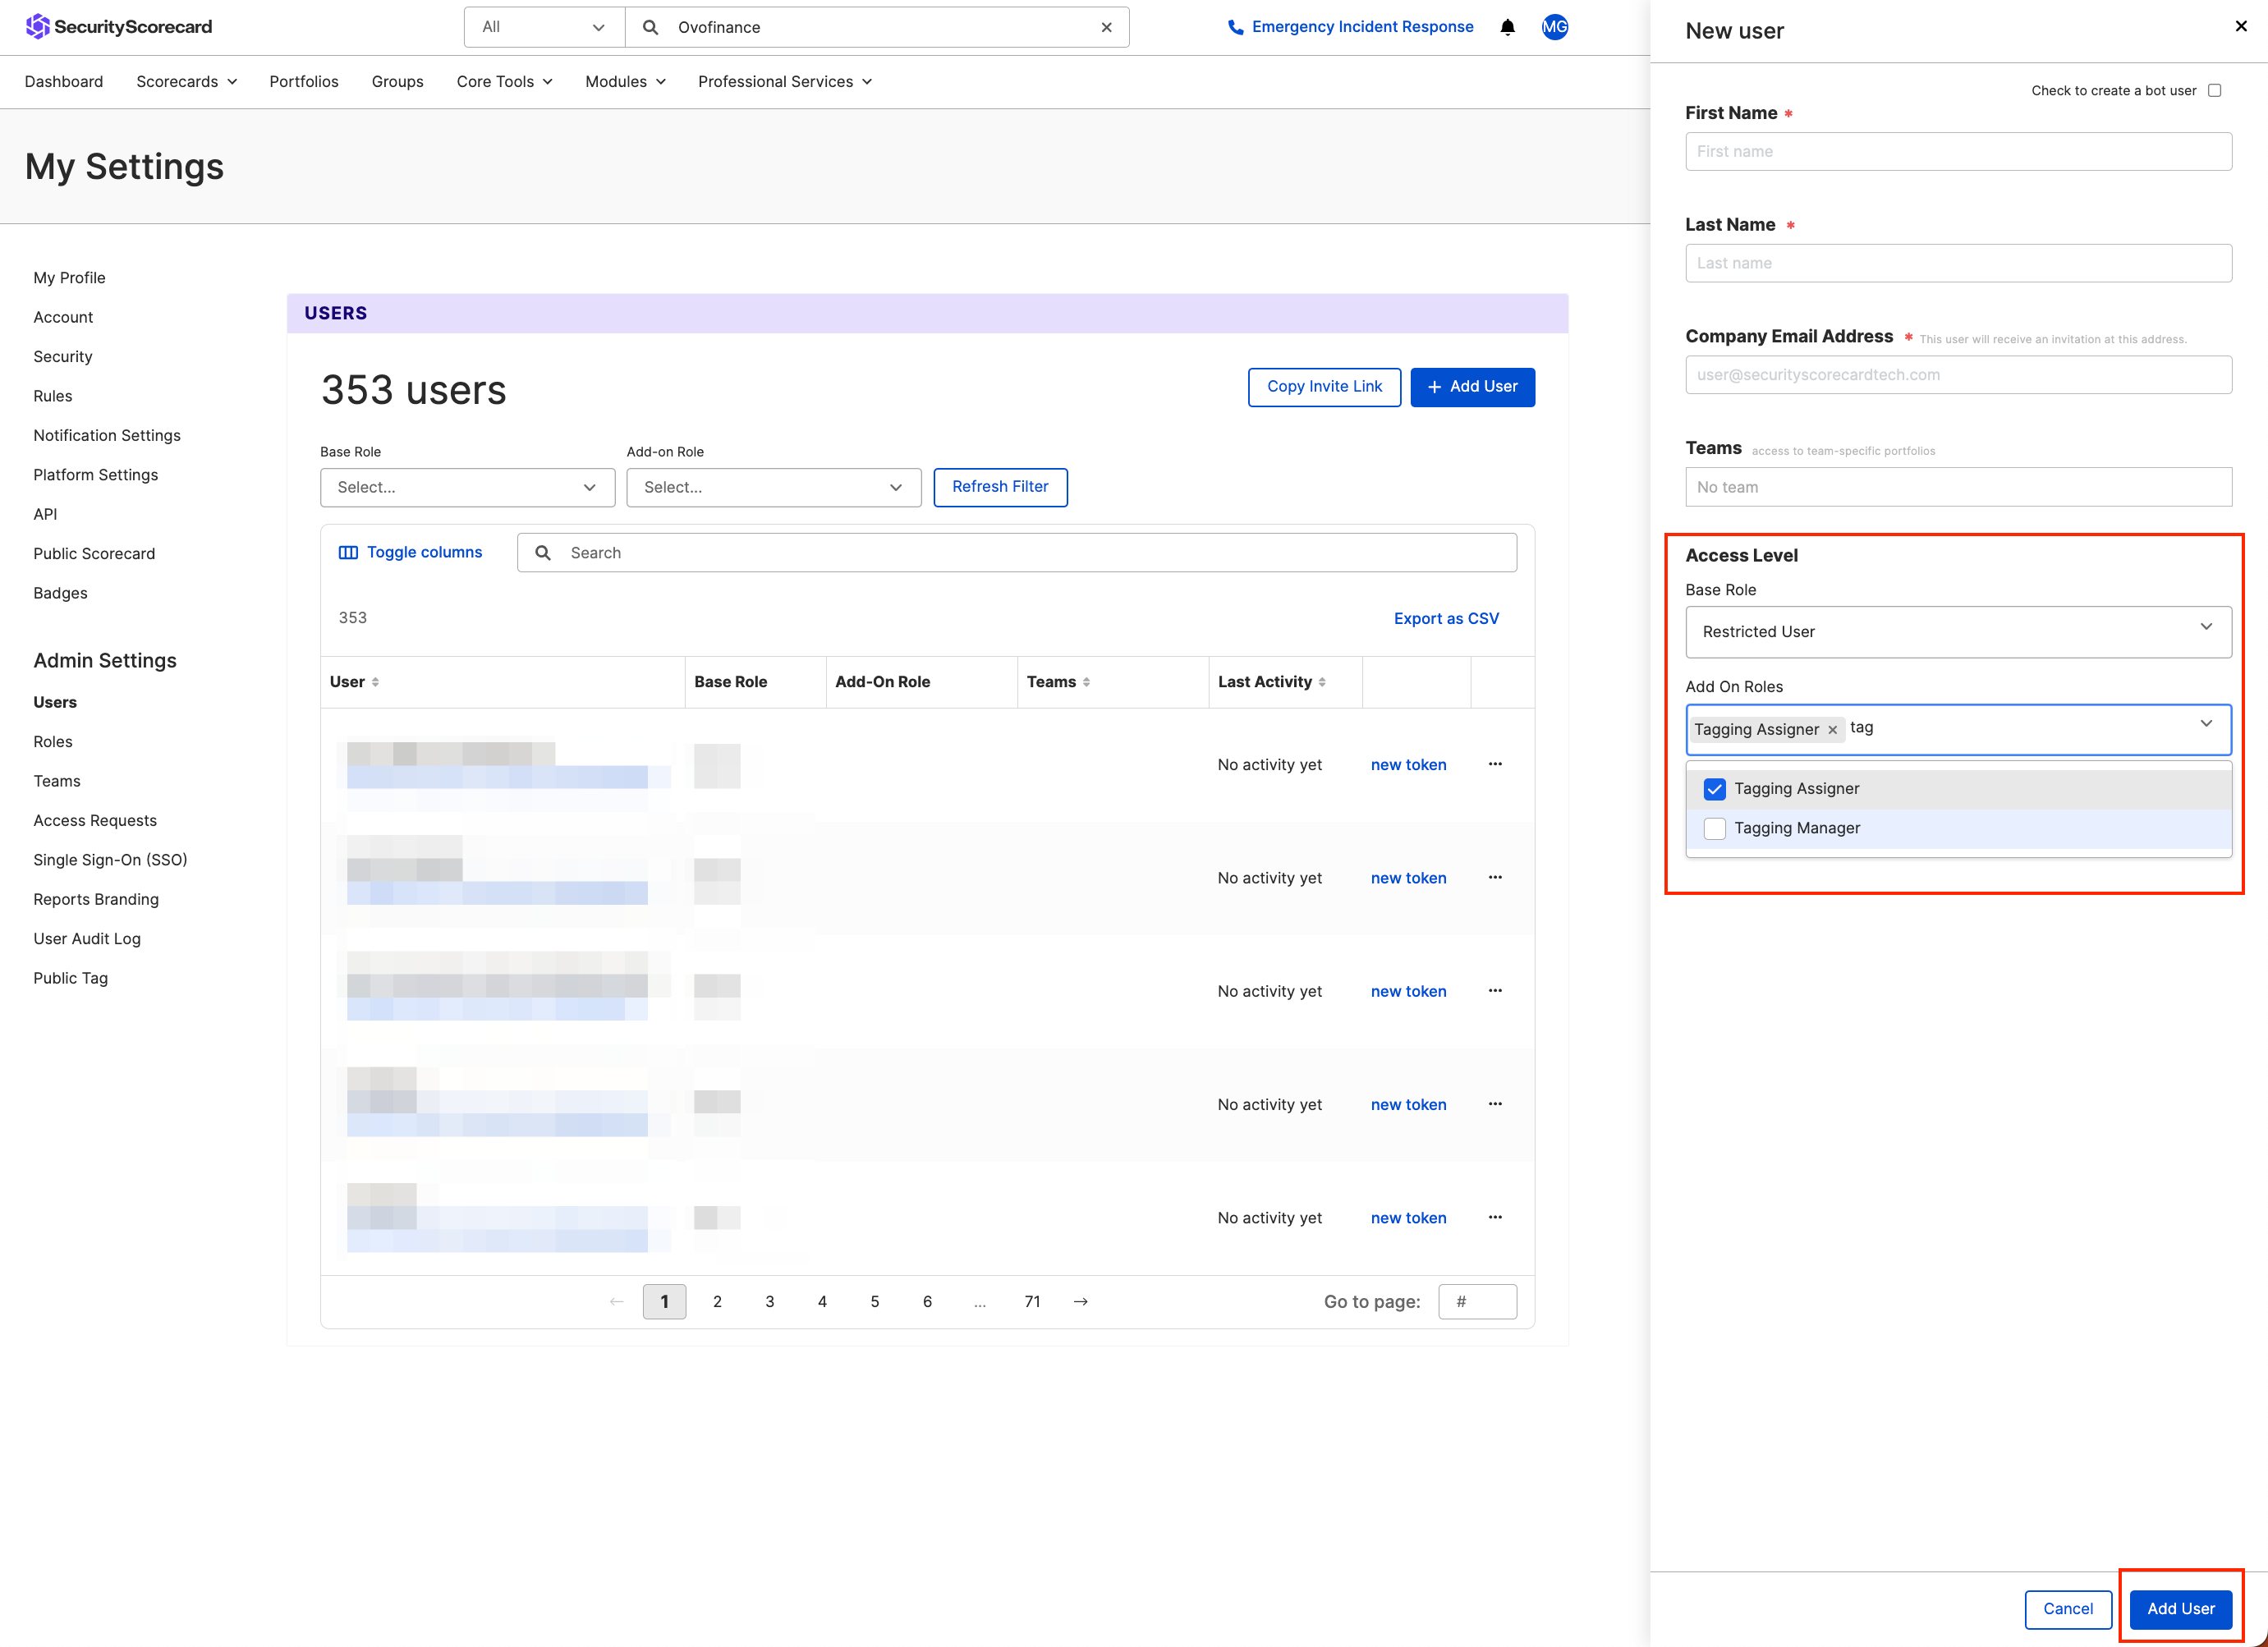Viewport: 2268px width, 1647px height.
Task: Go to previous page arrow
Action: point(616,1301)
